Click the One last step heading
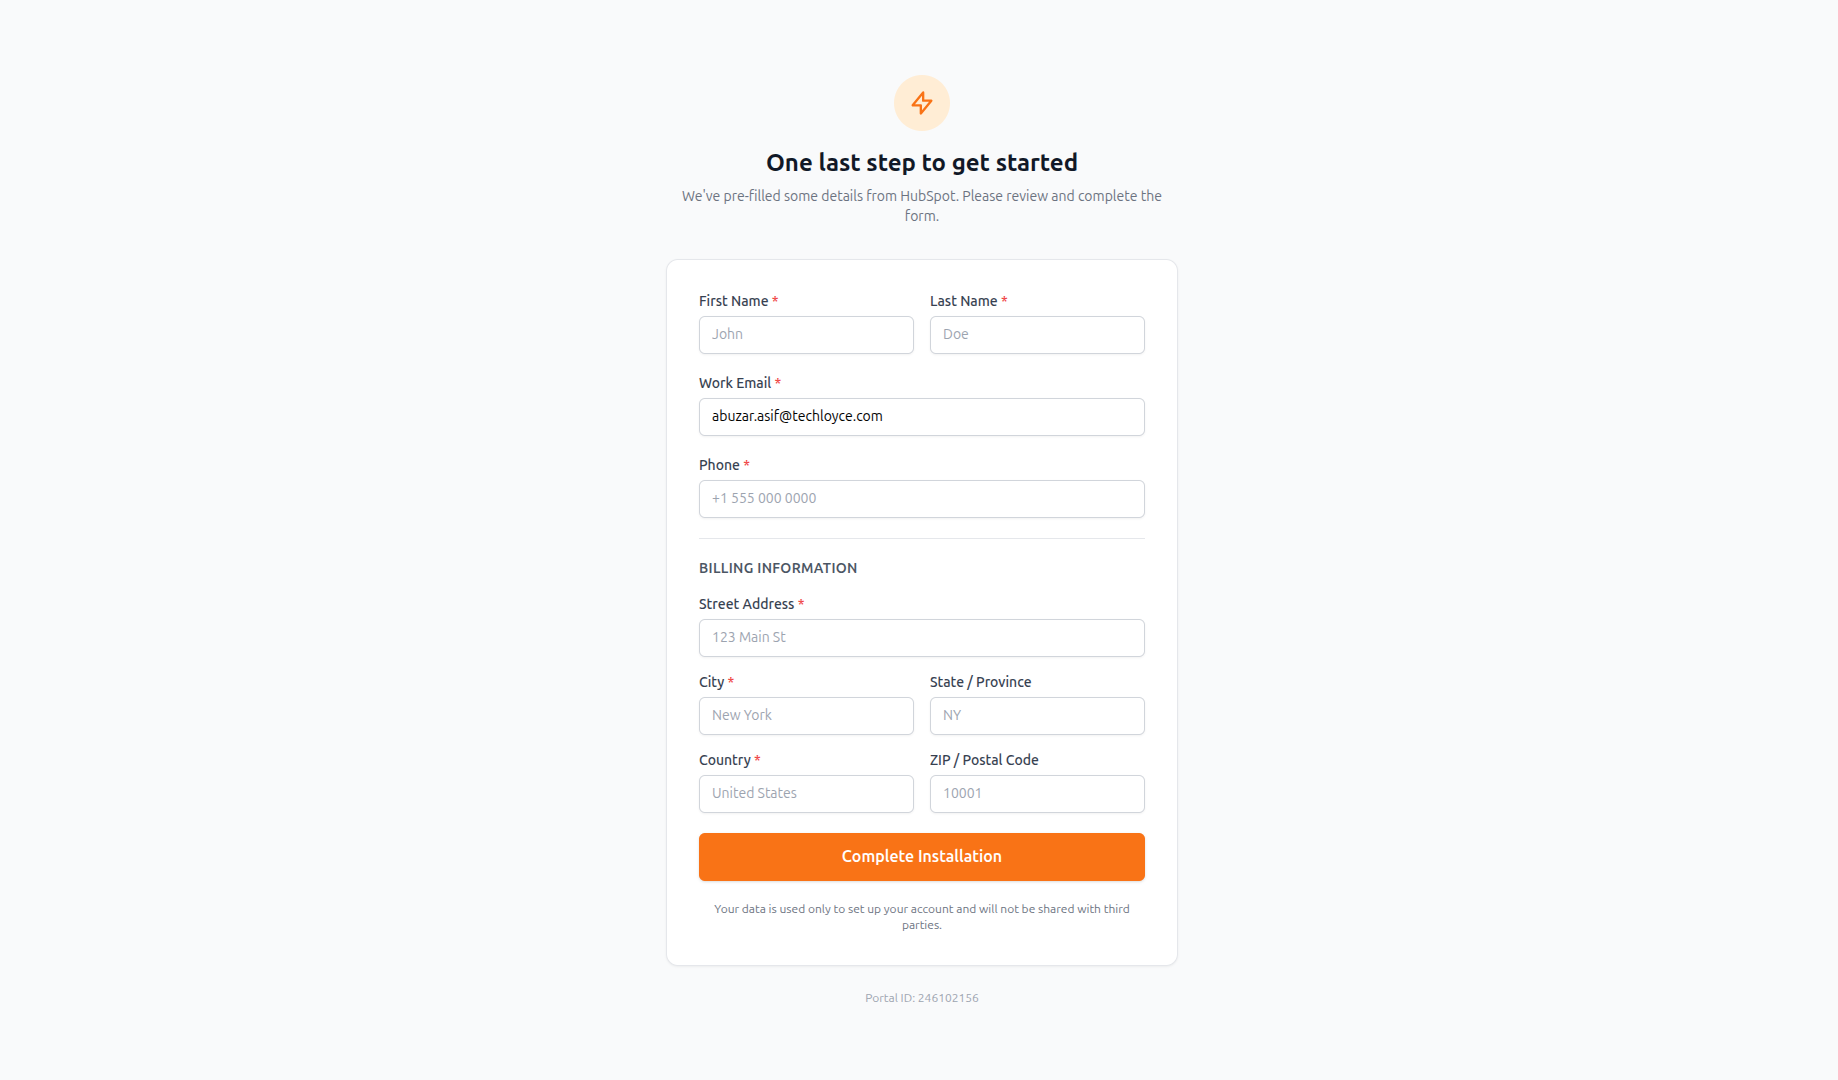This screenshot has width=1838, height=1080. click(x=921, y=162)
